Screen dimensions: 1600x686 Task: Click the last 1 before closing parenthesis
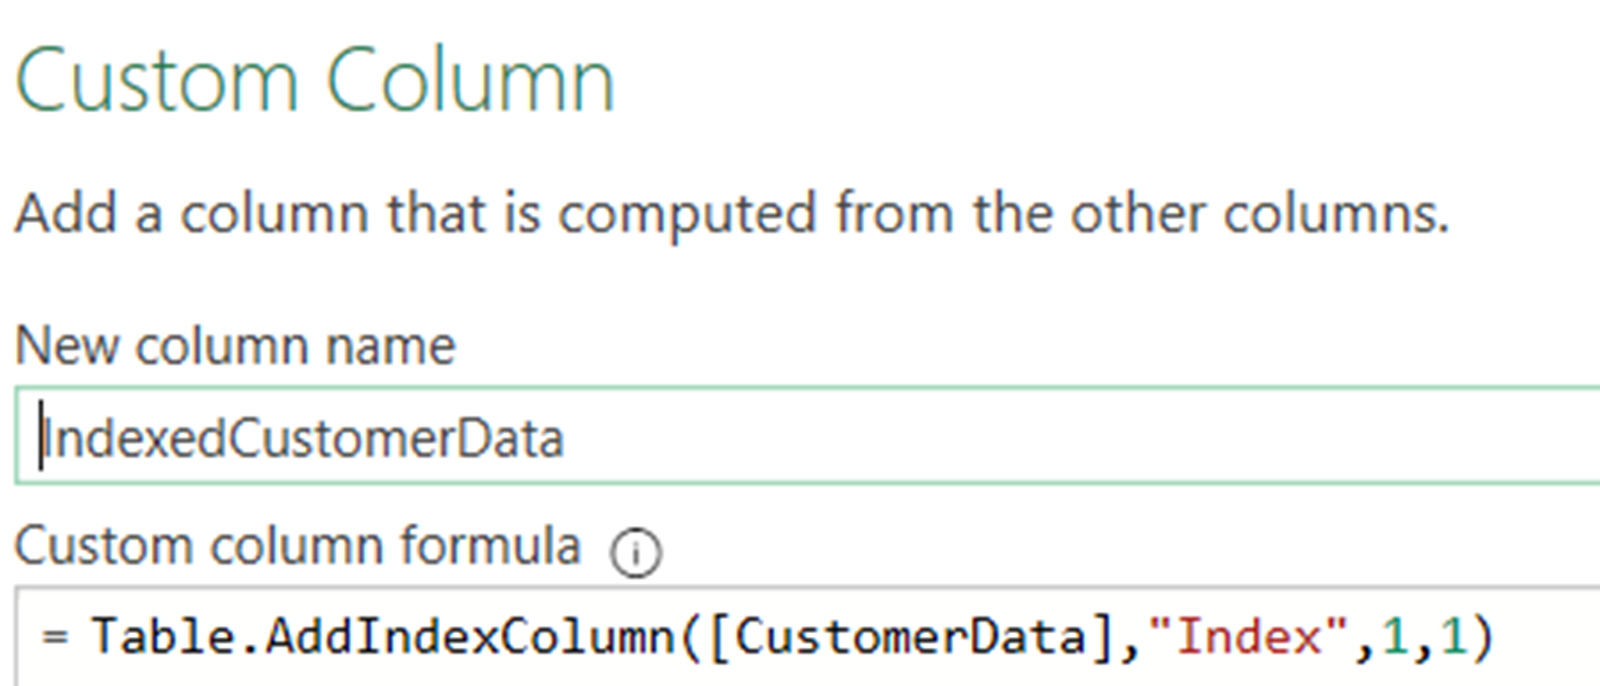tap(1452, 638)
